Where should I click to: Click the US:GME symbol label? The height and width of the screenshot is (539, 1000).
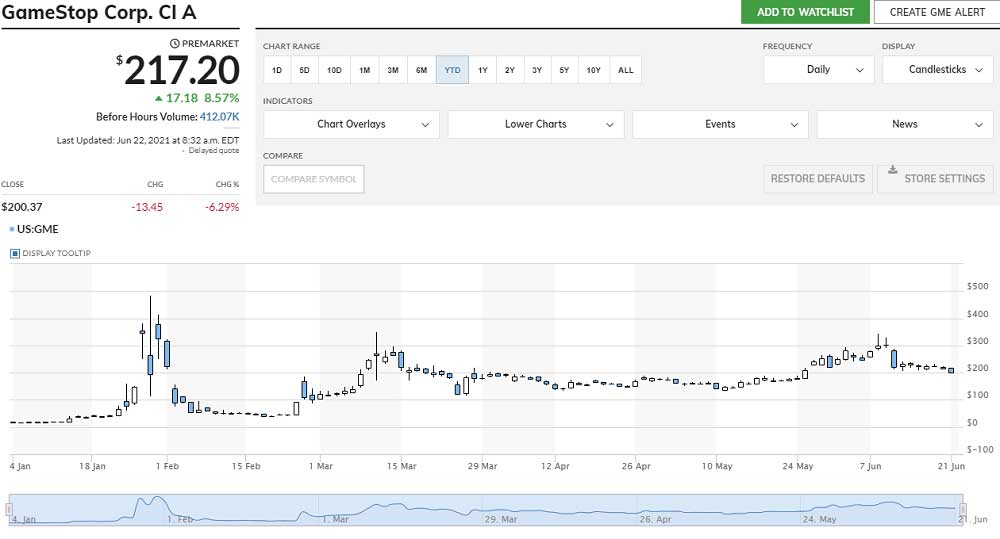[x=38, y=229]
